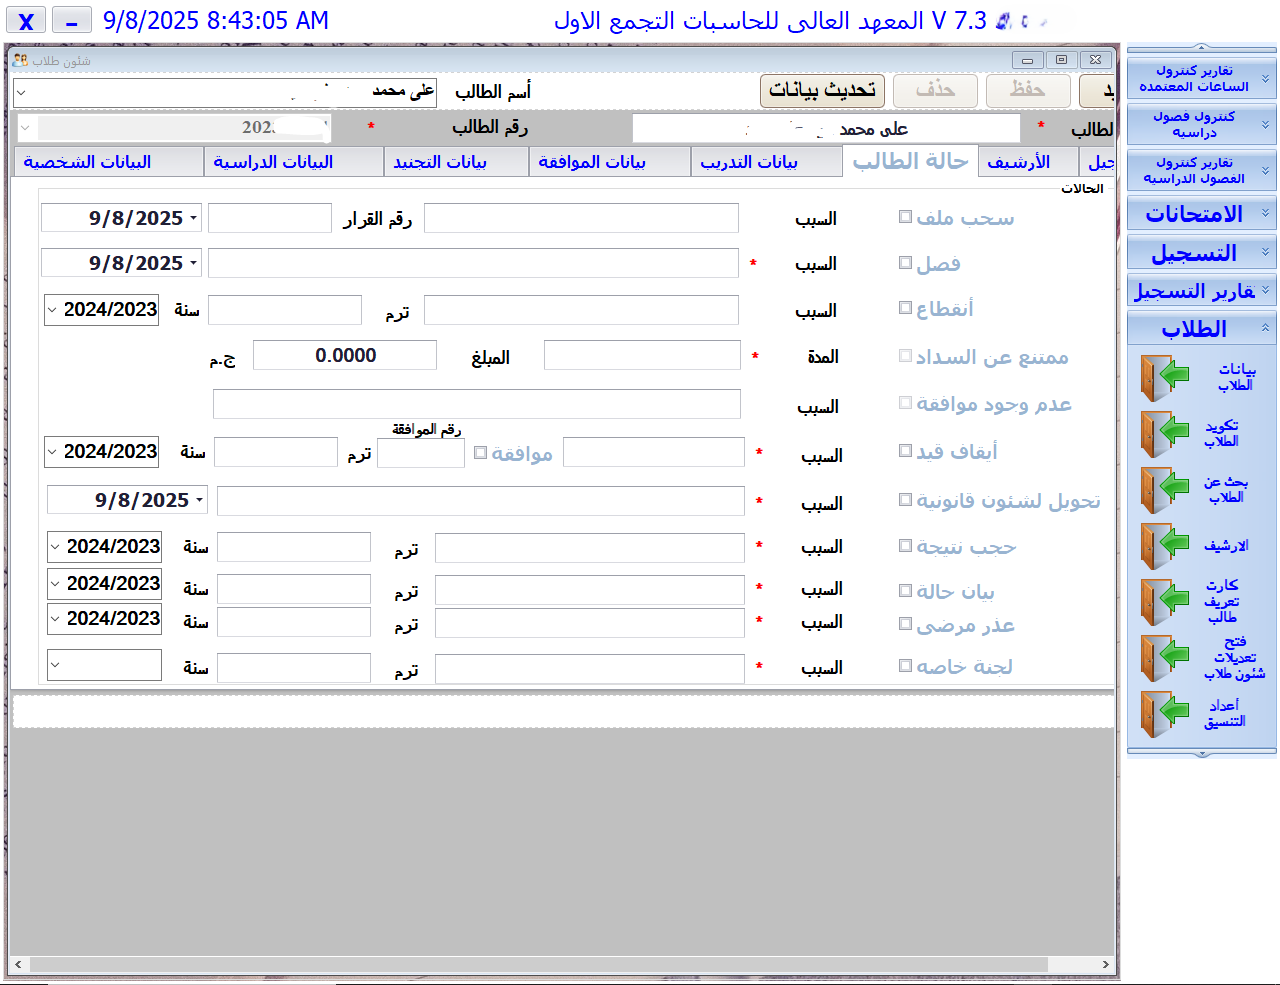1280x985 pixels.
Task: Check the فصل status checkbox
Action: [905, 262]
